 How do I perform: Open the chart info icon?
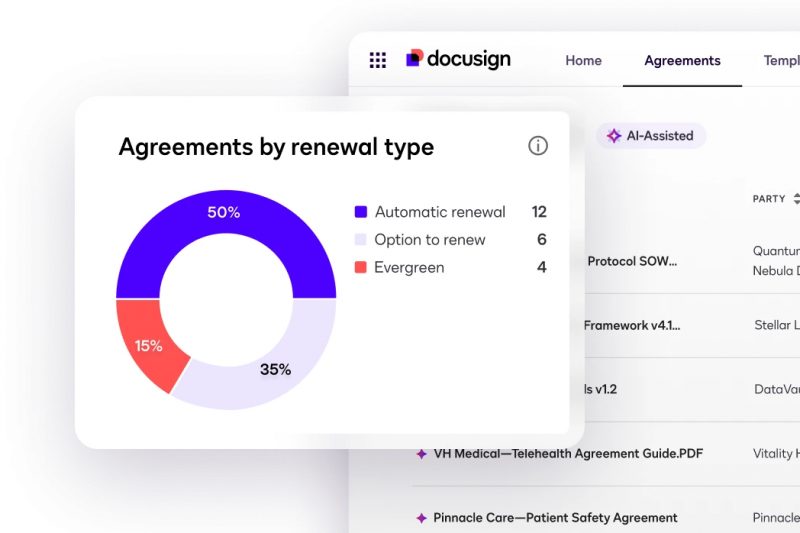(538, 146)
